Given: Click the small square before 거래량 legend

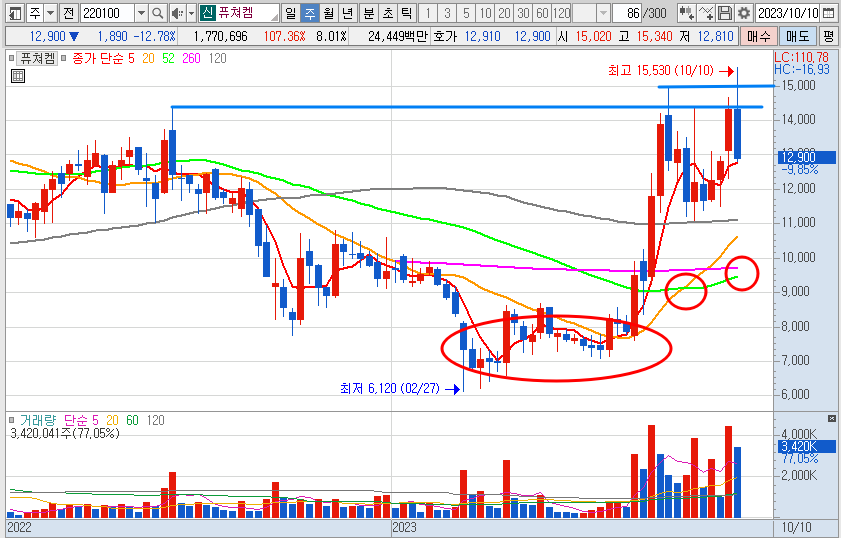Looking at the screenshot, I should point(11,420).
